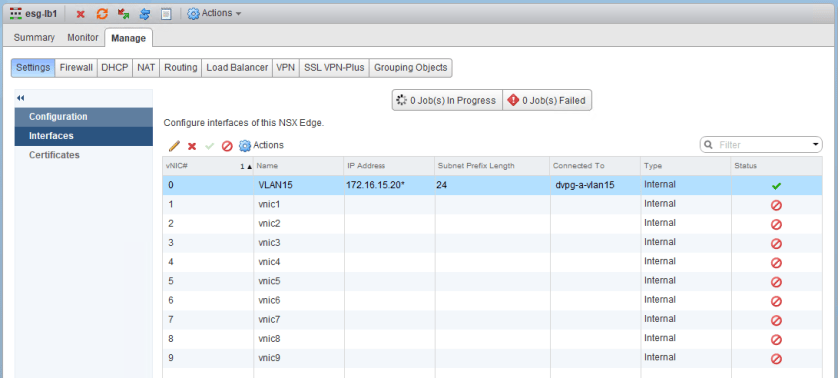Click the red-green arrows icon in top toolbar
Screen dimensions: 838x378
(x=123, y=13)
